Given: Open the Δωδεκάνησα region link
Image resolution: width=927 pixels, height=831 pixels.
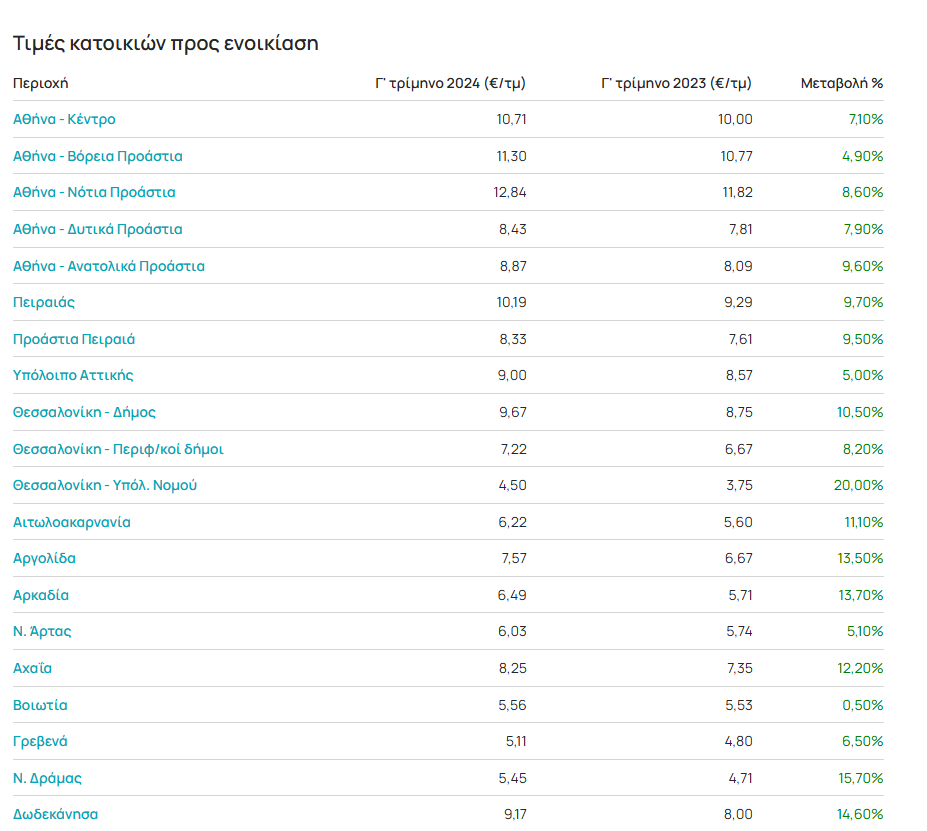Looking at the screenshot, I should click(55, 814).
